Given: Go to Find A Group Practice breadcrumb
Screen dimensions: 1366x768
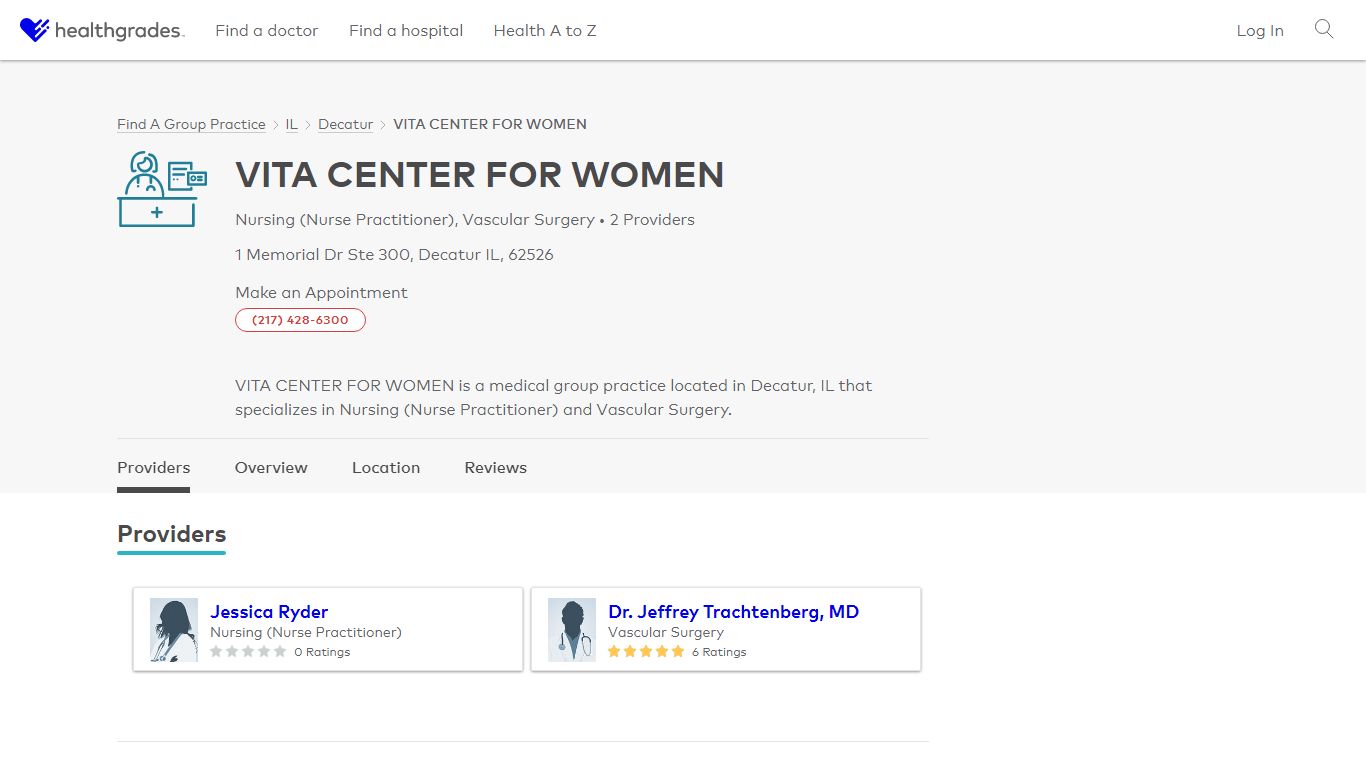Looking at the screenshot, I should pos(191,124).
